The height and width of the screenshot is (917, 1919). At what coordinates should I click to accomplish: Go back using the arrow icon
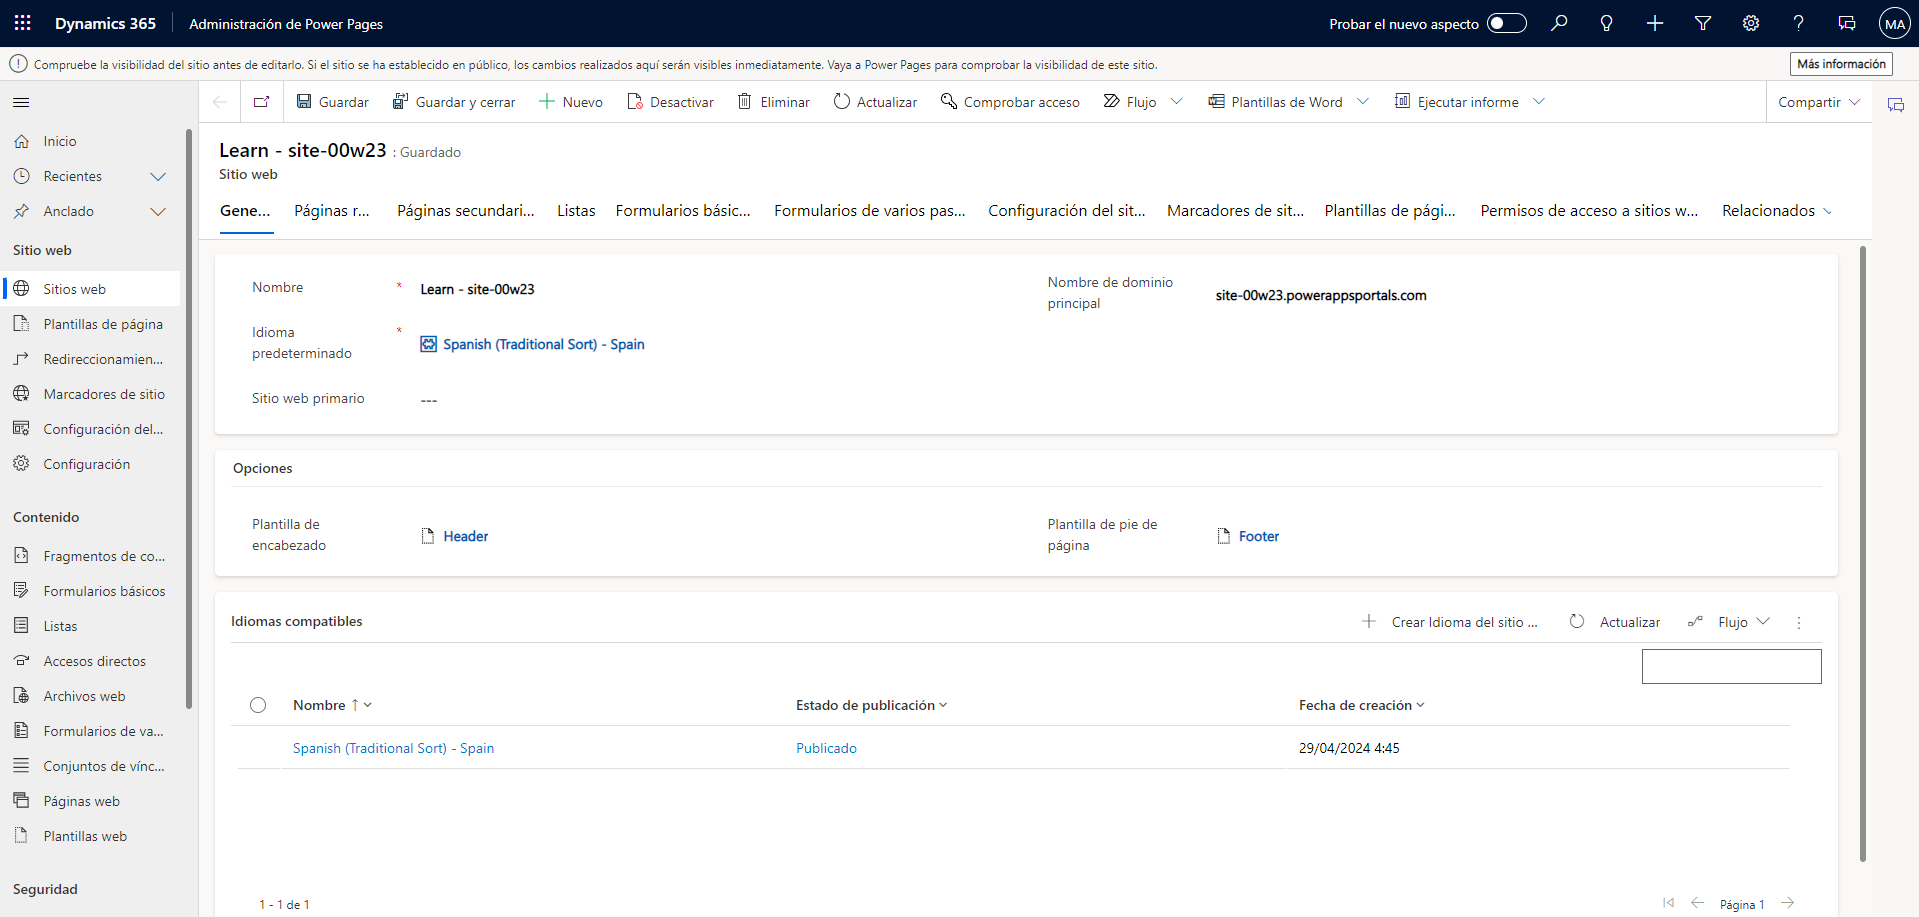(x=220, y=102)
